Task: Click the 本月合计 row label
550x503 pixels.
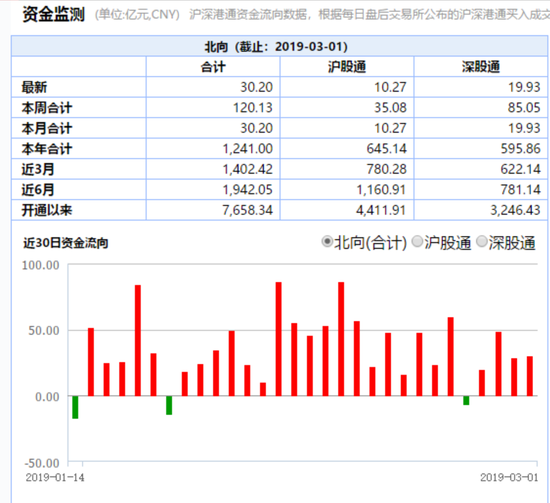Action: [x=47, y=128]
